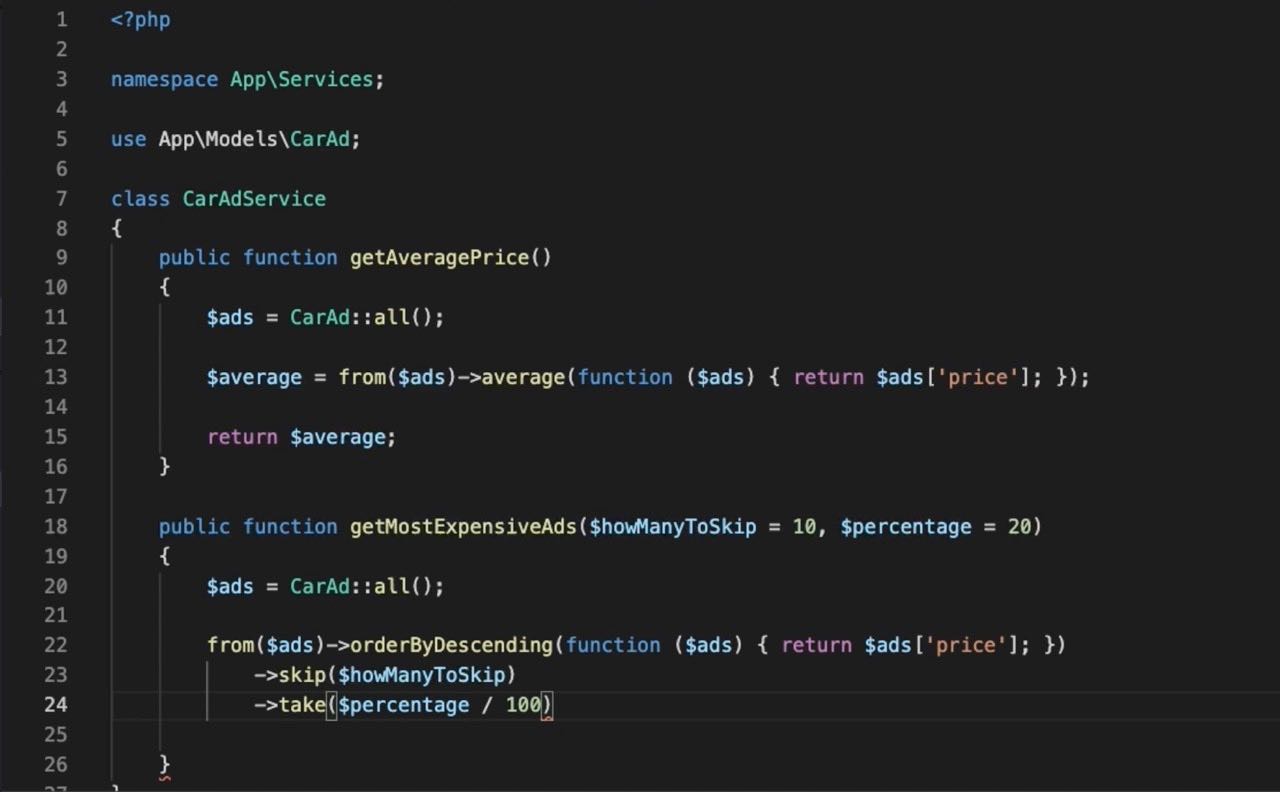The height and width of the screenshot is (792, 1280).
Task: Click the return $average statement on line 15
Action: point(300,437)
